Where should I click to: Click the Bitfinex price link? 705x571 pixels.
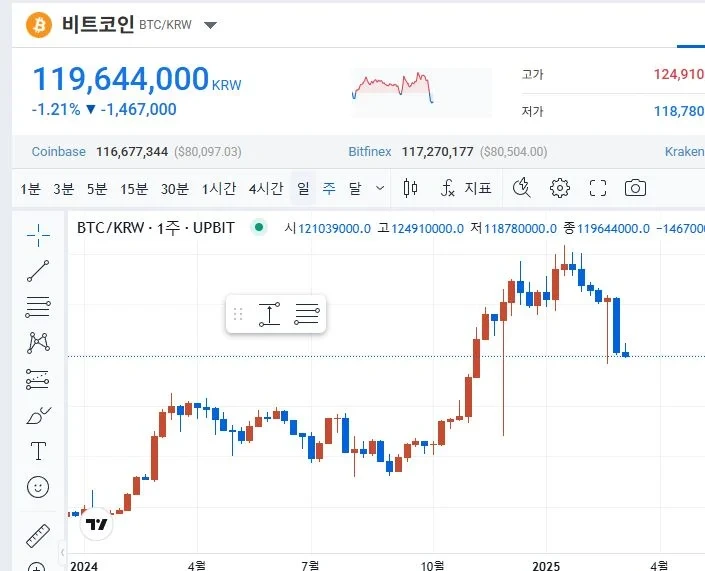coord(370,152)
